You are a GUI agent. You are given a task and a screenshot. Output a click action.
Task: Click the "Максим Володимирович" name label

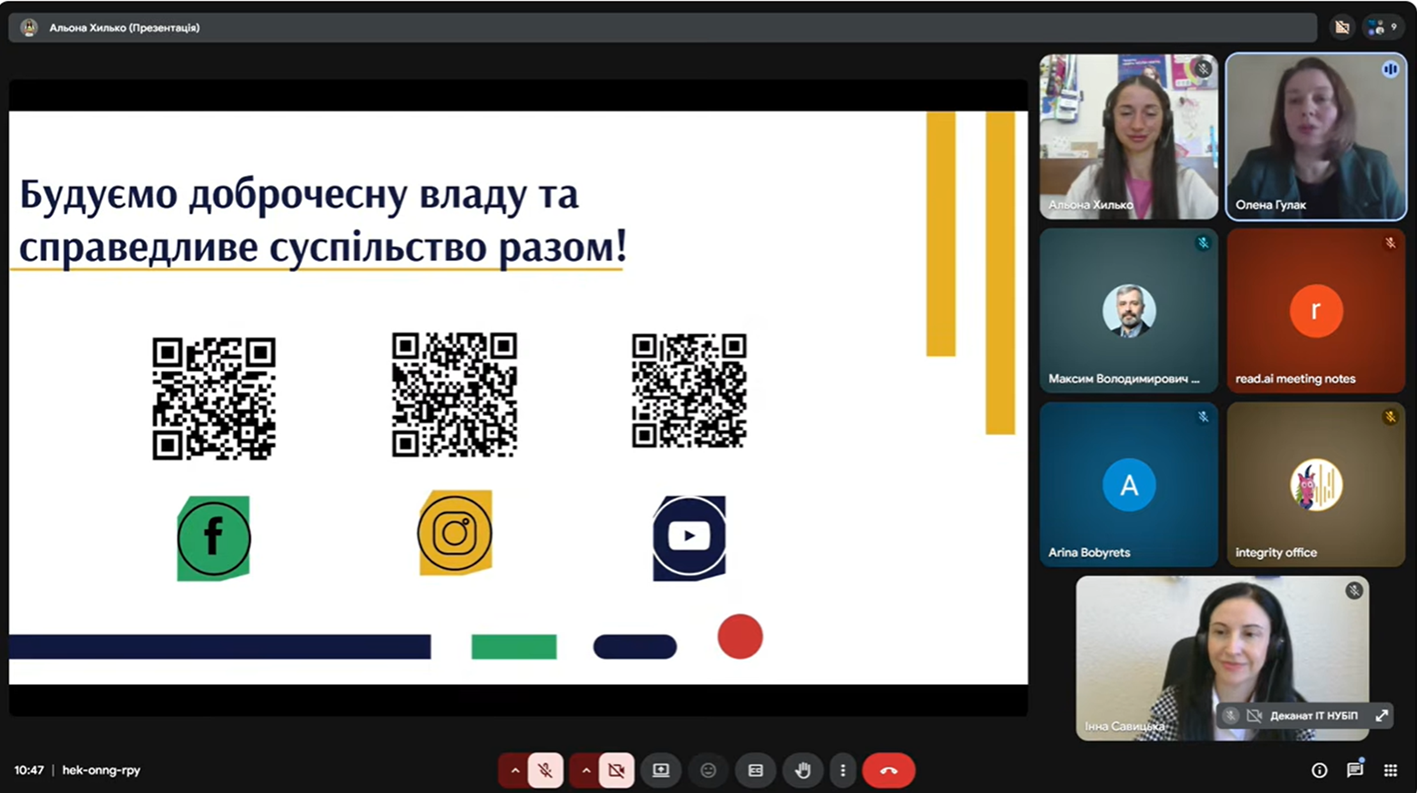click(x=1124, y=379)
